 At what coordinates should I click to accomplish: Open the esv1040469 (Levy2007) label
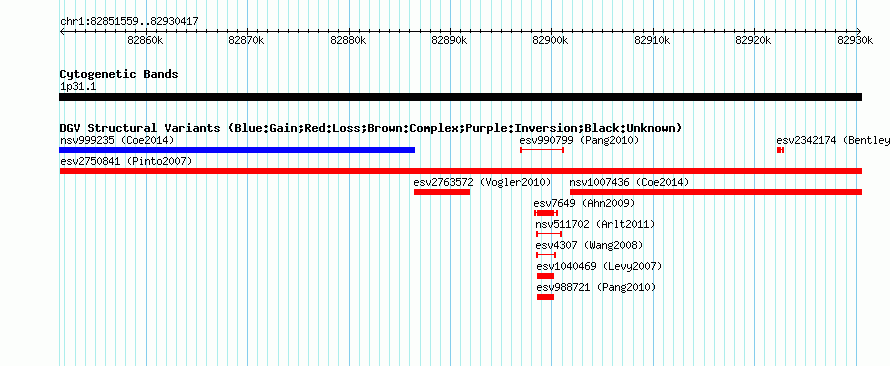point(599,266)
